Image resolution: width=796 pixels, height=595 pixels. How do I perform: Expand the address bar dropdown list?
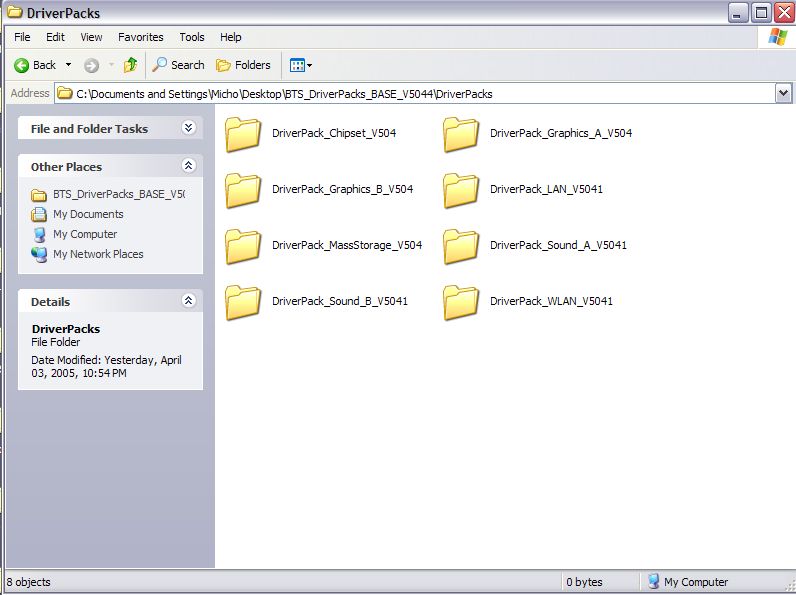(x=783, y=93)
